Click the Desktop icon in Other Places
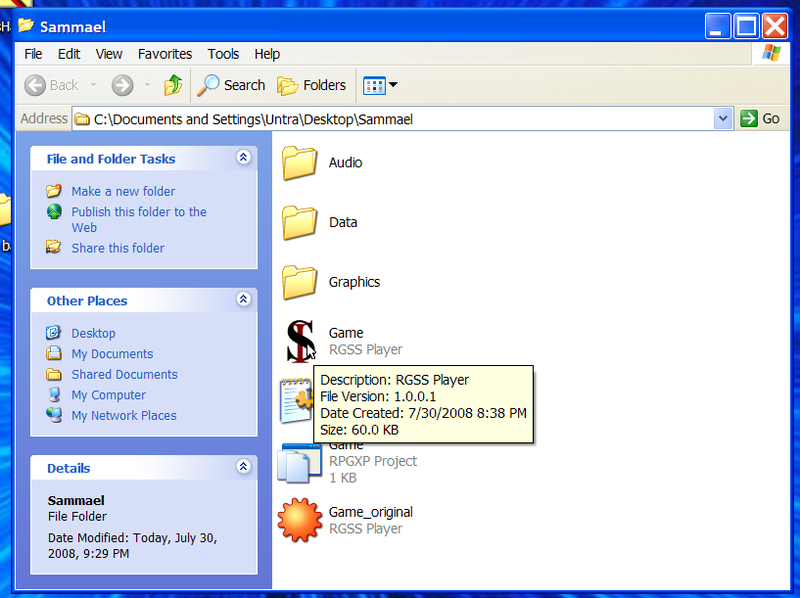This screenshot has width=800, height=598. coord(54,333)
